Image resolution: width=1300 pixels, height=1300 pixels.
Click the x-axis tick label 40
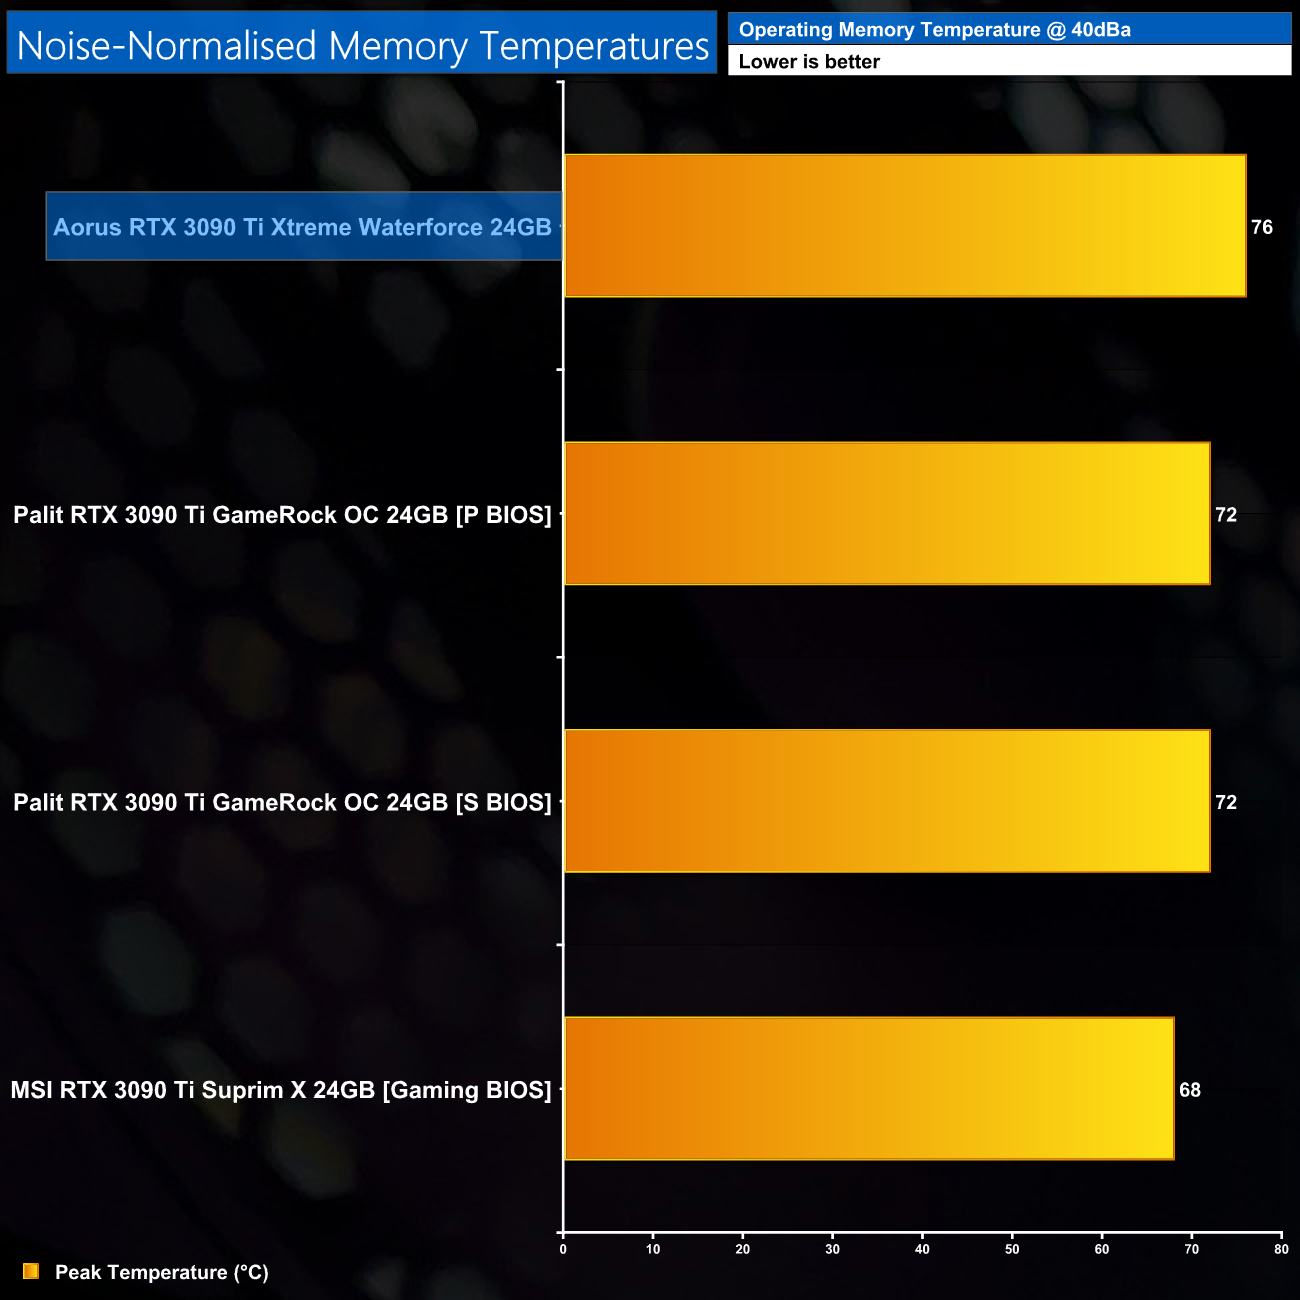tap(923, 1249)
